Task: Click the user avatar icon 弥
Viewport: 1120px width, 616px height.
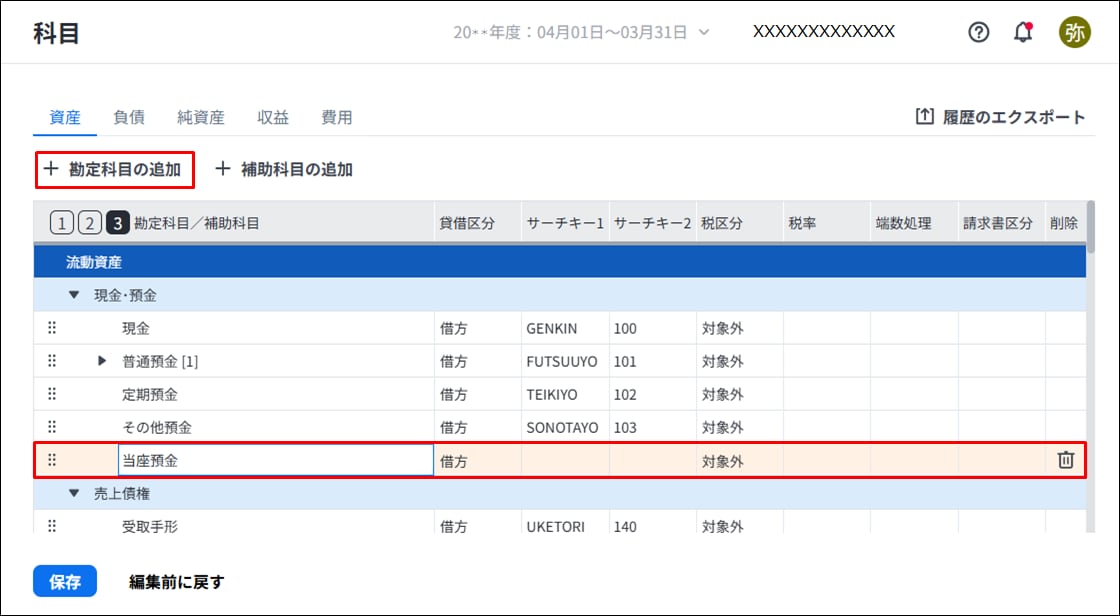Action: click(x=1074, y=32)
